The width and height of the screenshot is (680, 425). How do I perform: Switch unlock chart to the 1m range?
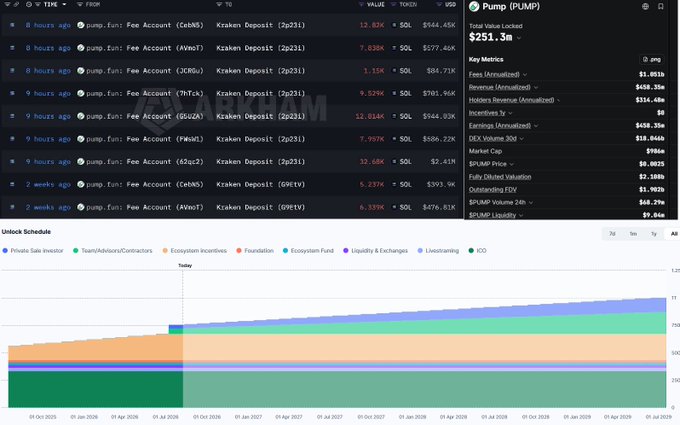click(633, 234)
